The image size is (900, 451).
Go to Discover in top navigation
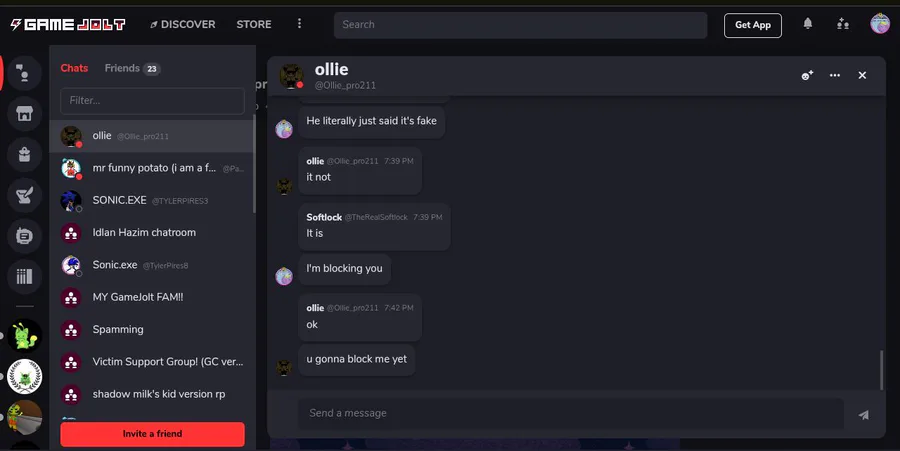click(x=183, y=24)
